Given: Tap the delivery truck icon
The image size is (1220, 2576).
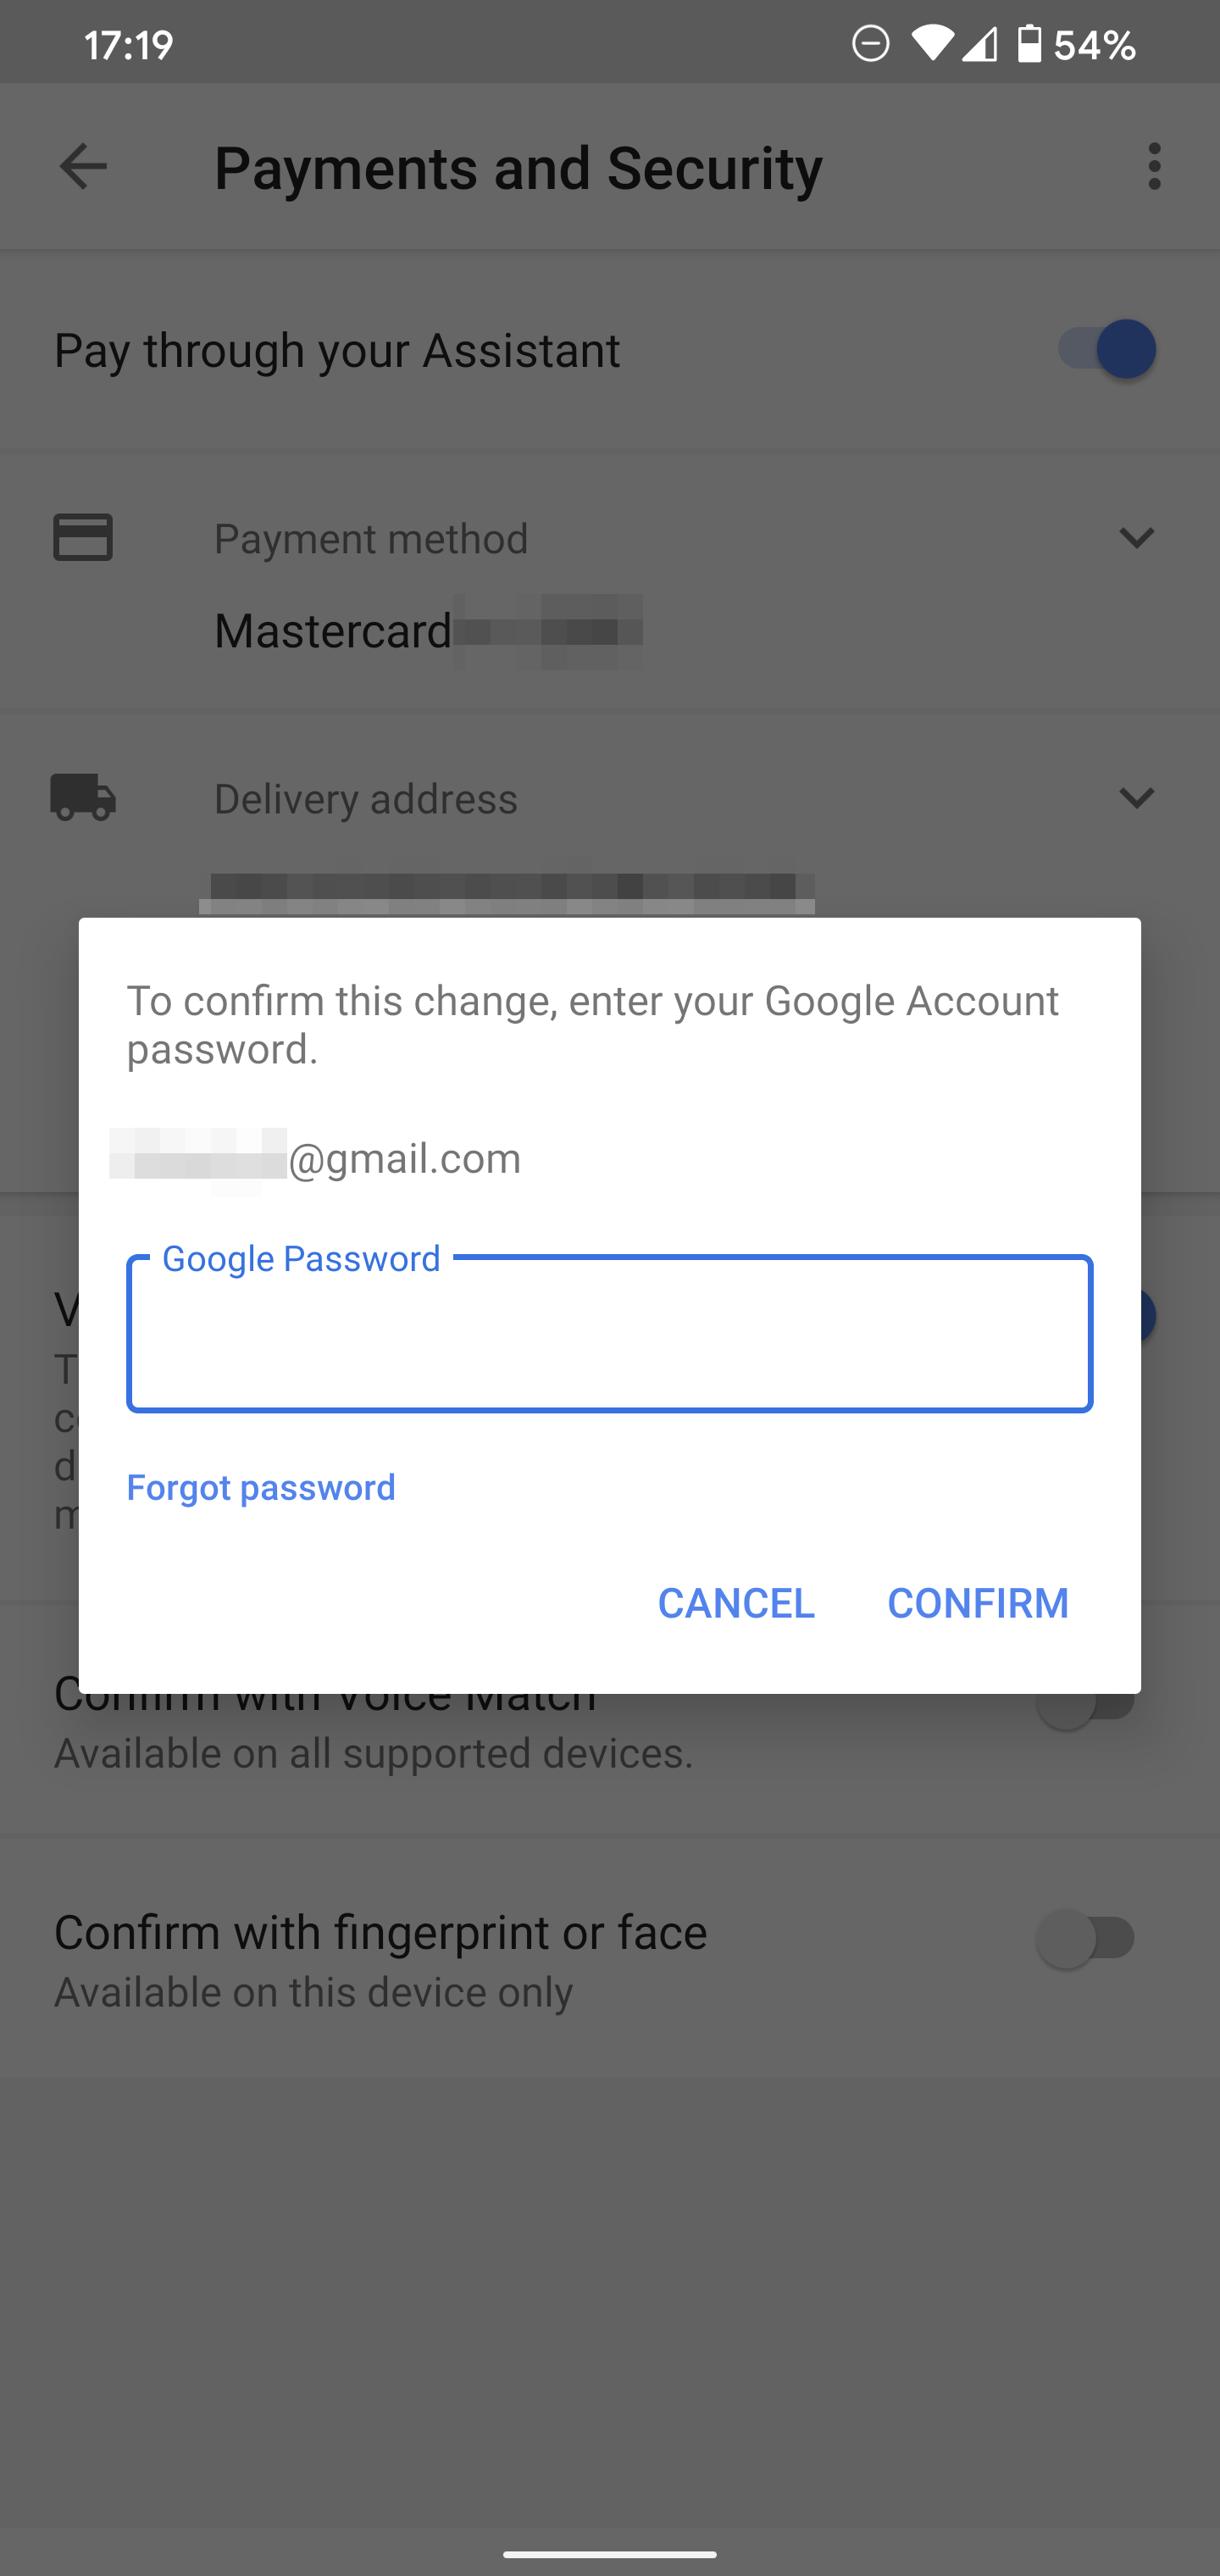Looking at the screenshot, I should pos(83,797).
